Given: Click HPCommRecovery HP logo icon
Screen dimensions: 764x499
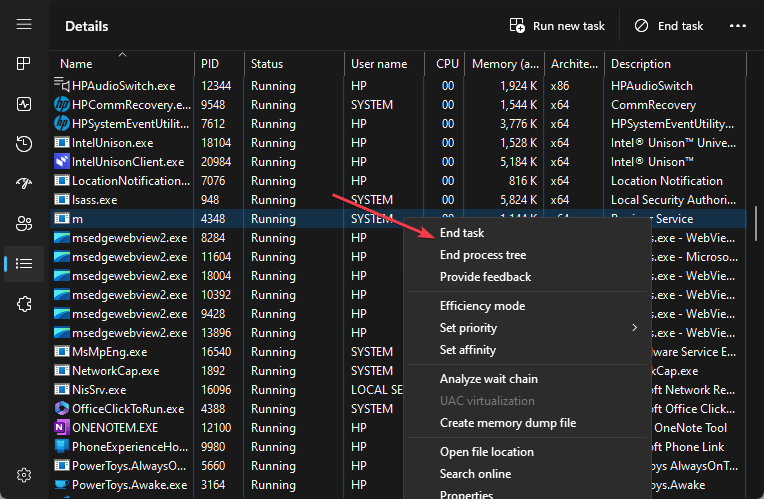Looking at the screenshot, I should click(61, 104).
